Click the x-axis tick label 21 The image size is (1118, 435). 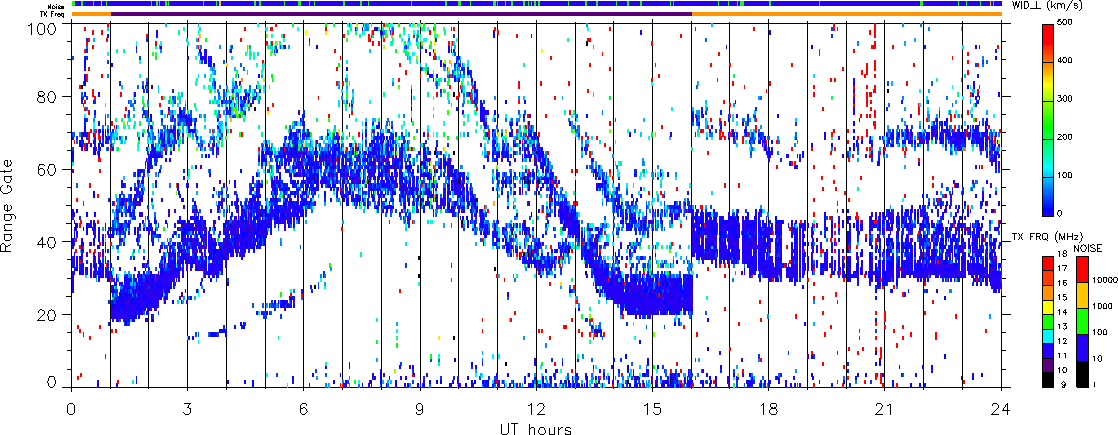pyautogui.click(x=885, y=411)
